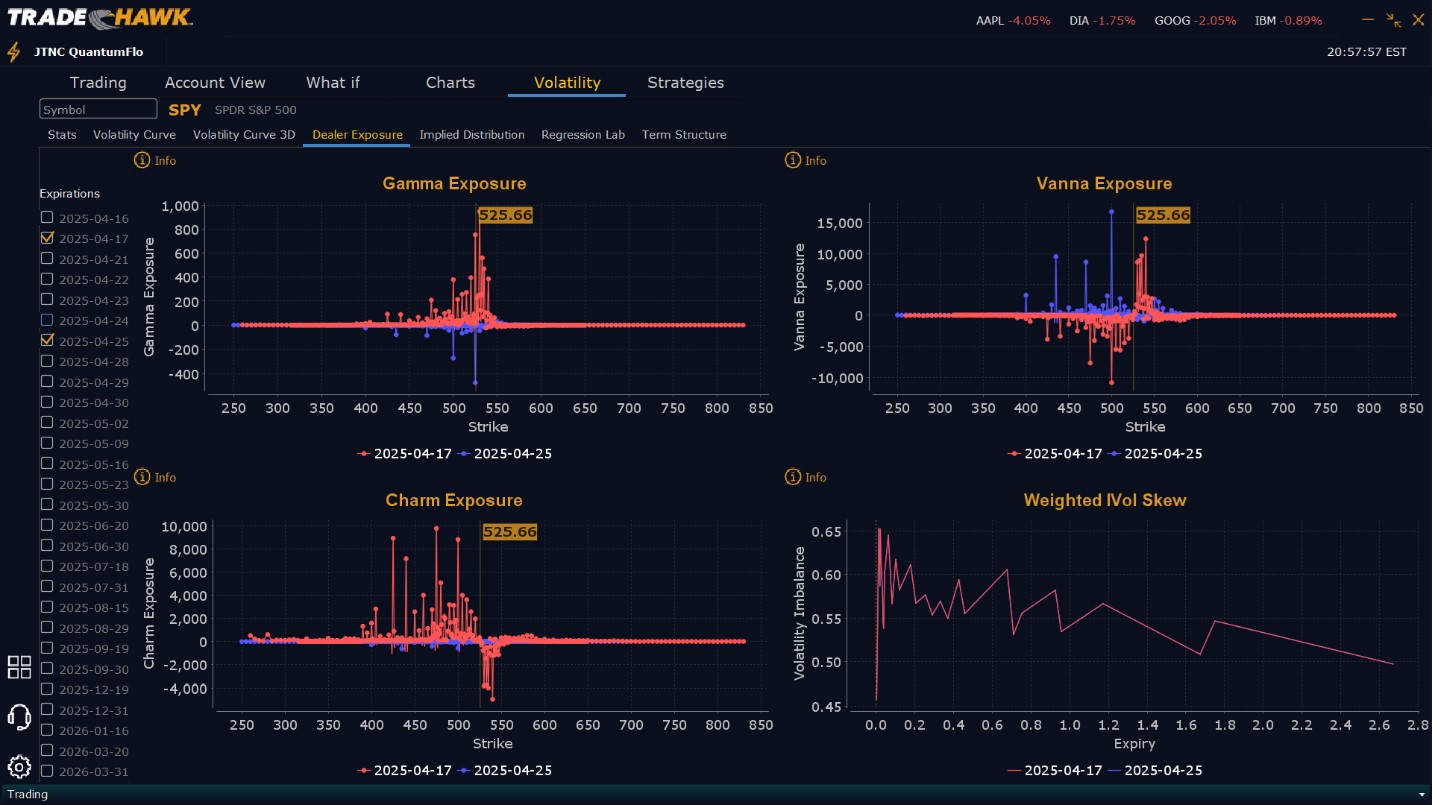Uncheck the 2025-04-17 expiration checkbox
Image resolution: width=1432 pixels, height=805 pixels.
47,238
